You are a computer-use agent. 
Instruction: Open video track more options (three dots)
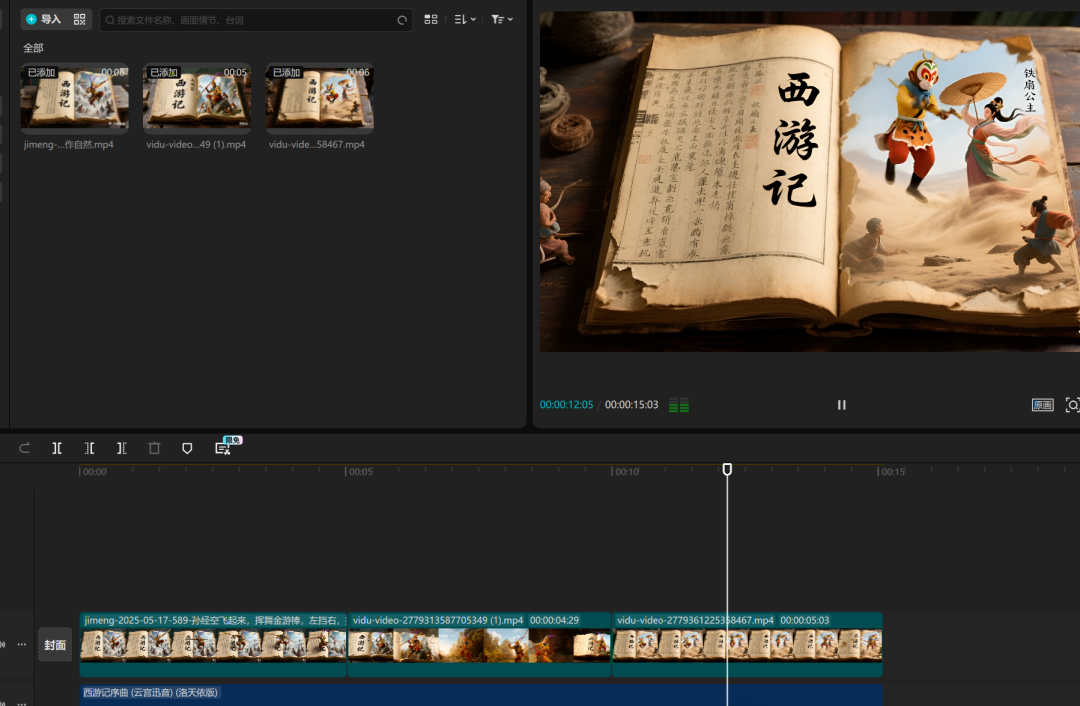pos(22,645)
